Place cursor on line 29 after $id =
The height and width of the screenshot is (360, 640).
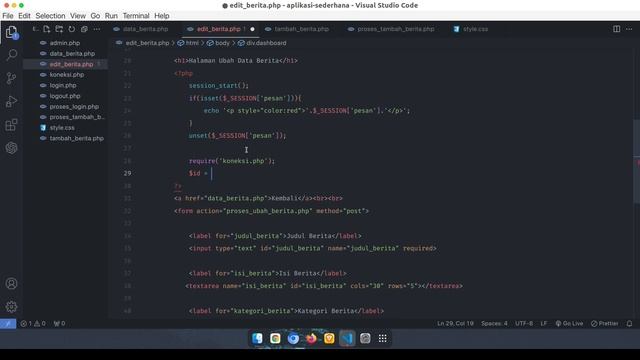(212, 173)
